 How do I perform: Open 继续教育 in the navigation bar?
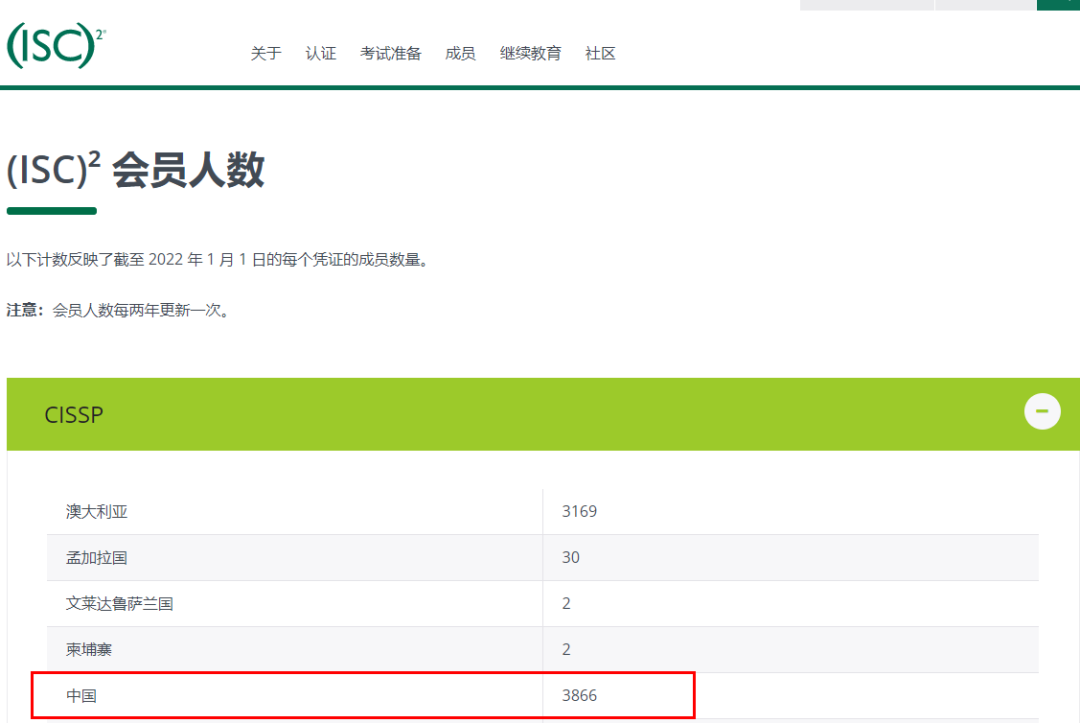coord(530,54)
